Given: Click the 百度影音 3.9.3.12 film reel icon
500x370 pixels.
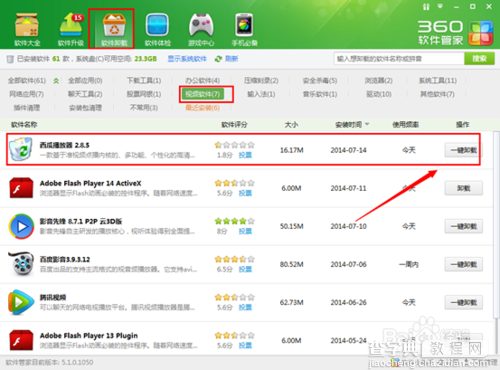Looking at the screenshot, I should pyautogui.click(x=21, y=264).
